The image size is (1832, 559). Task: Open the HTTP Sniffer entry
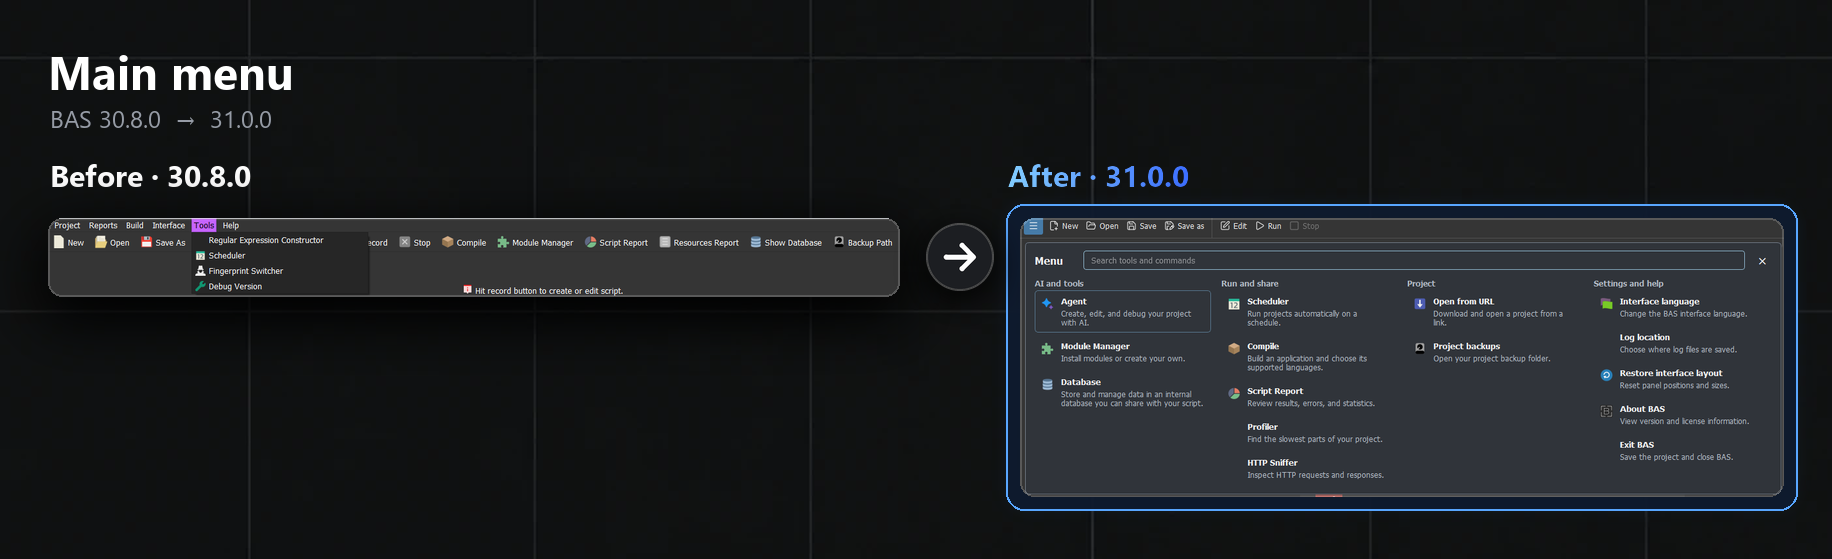1315,469
